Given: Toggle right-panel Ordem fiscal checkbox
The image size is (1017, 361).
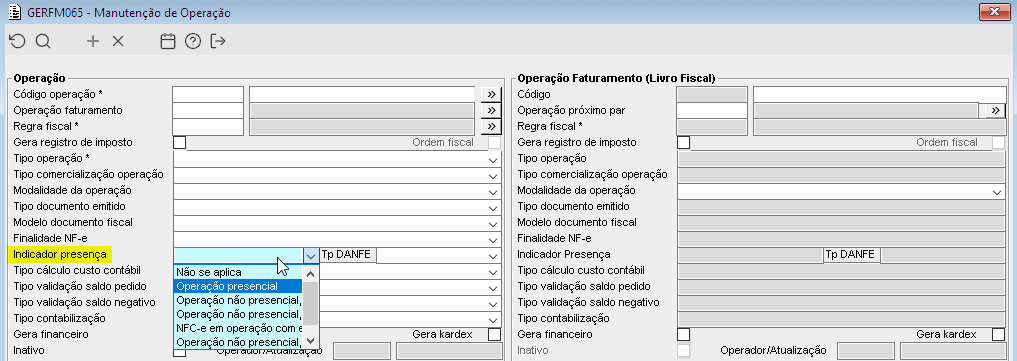Looking at the screenshot, I should (x=998, y=142).
